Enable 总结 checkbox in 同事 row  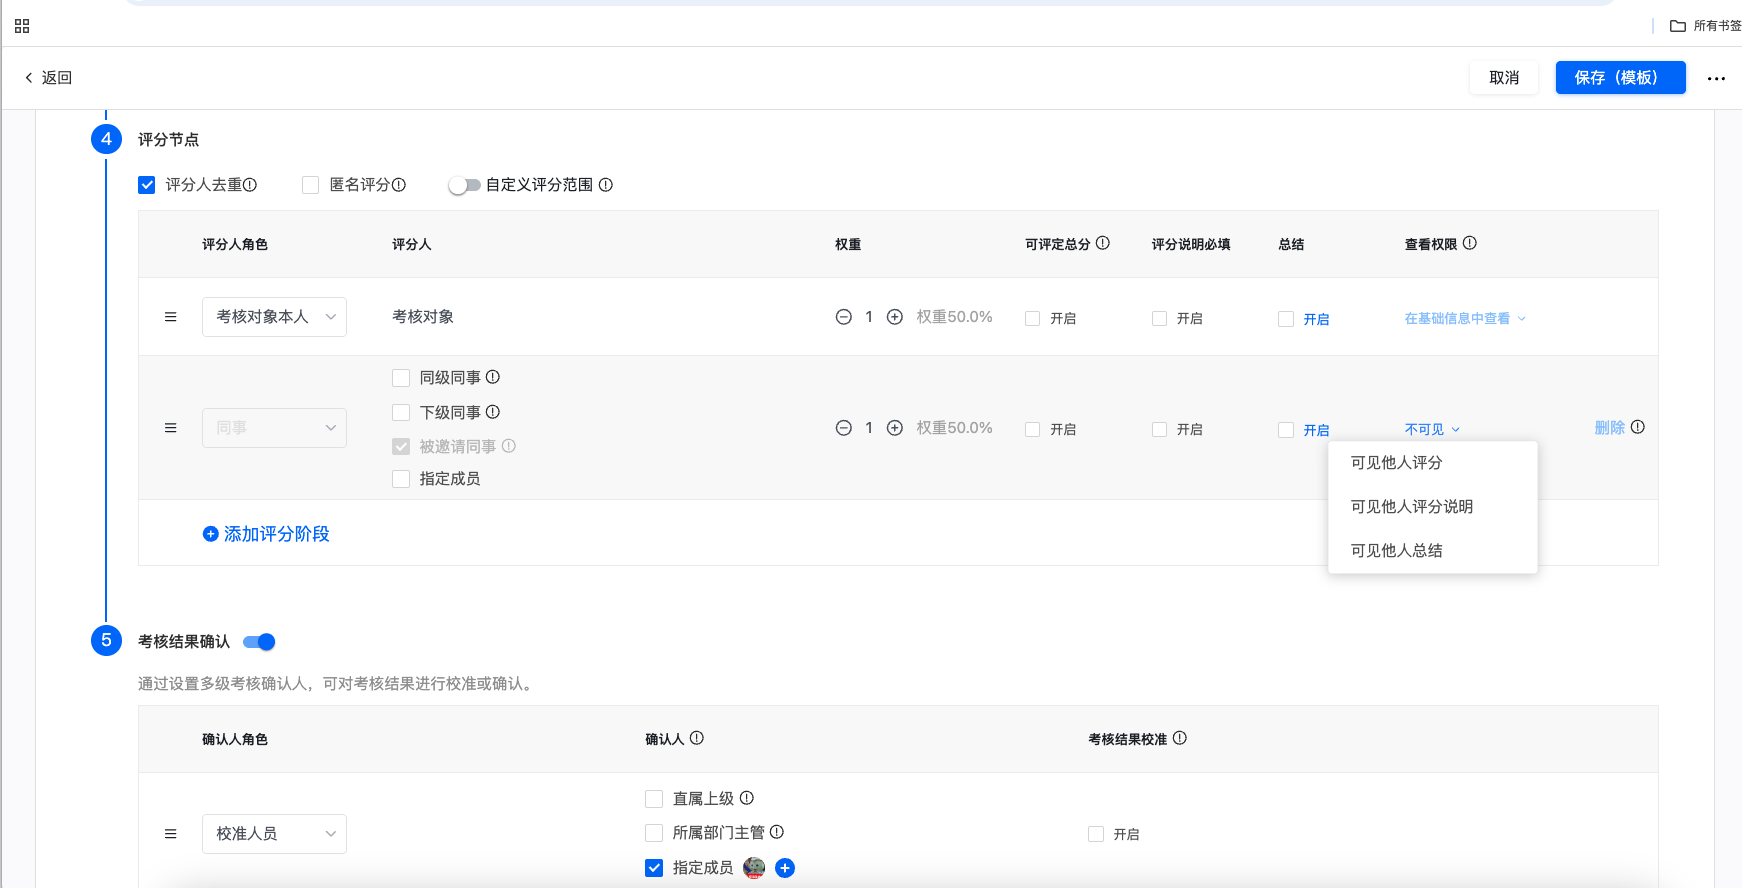[x=1286, y=430]
